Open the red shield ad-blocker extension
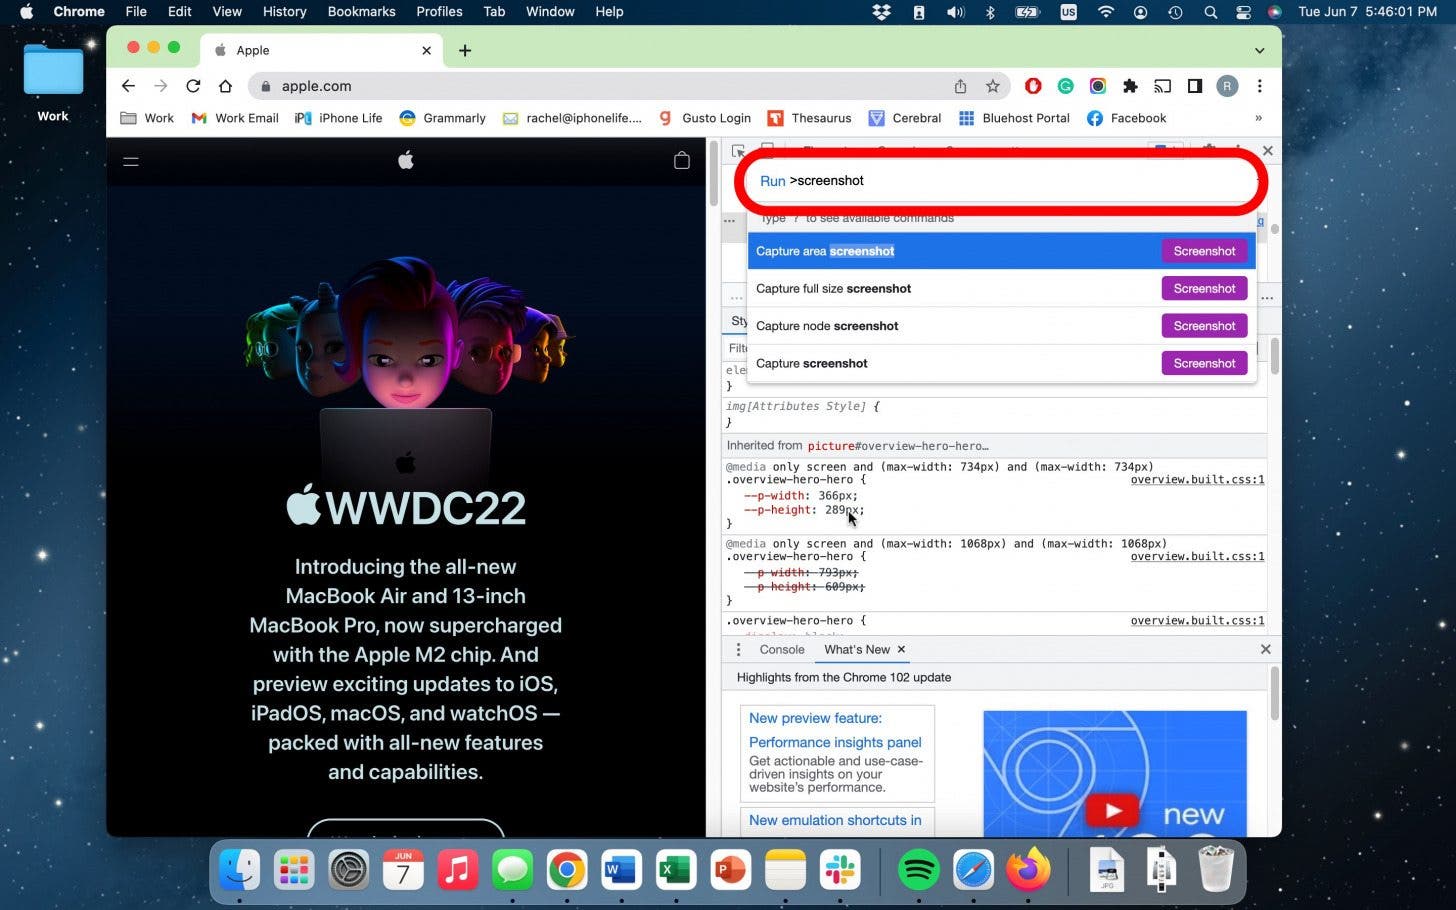1456x910 pixels. (x=1033, y=86)
